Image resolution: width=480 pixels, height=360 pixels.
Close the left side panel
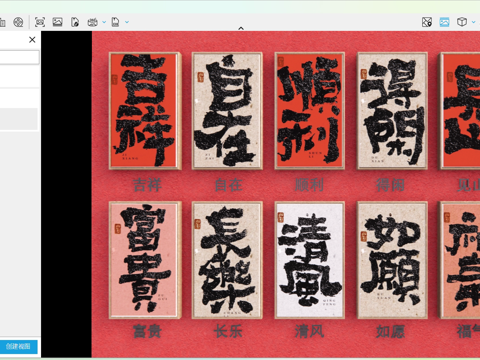pos(32,40)
